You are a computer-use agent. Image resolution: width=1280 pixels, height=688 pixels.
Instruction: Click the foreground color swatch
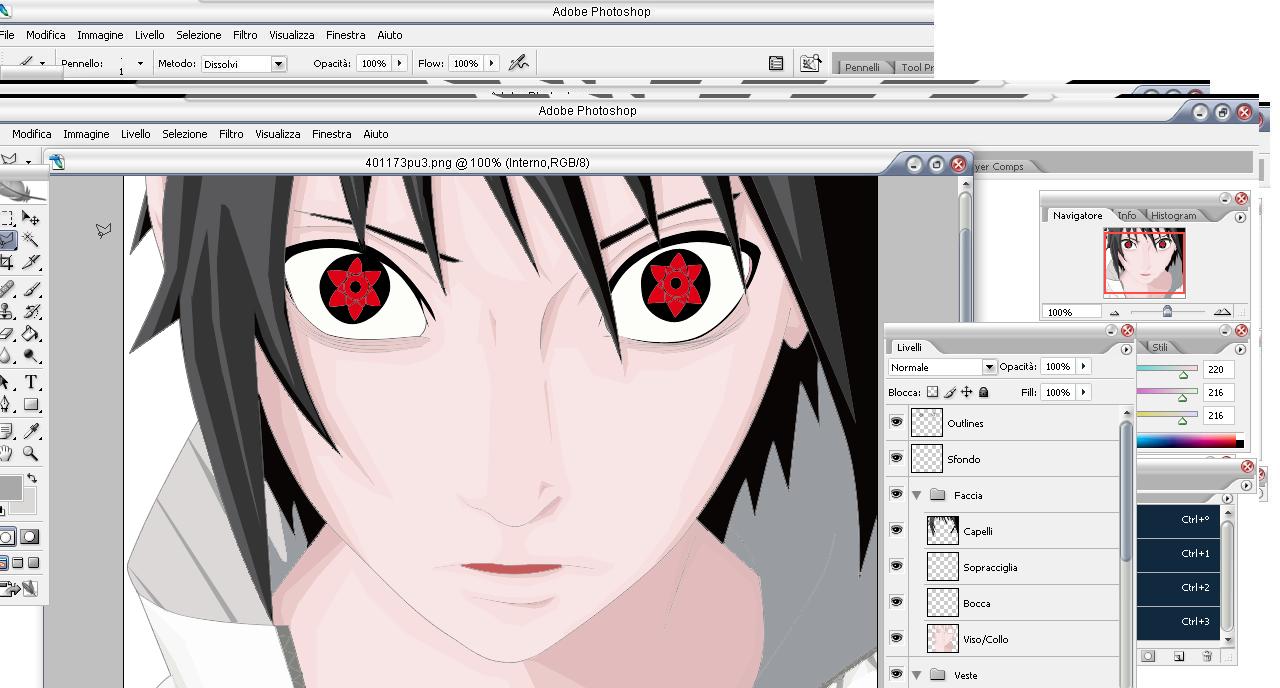(x=9, y=488)
